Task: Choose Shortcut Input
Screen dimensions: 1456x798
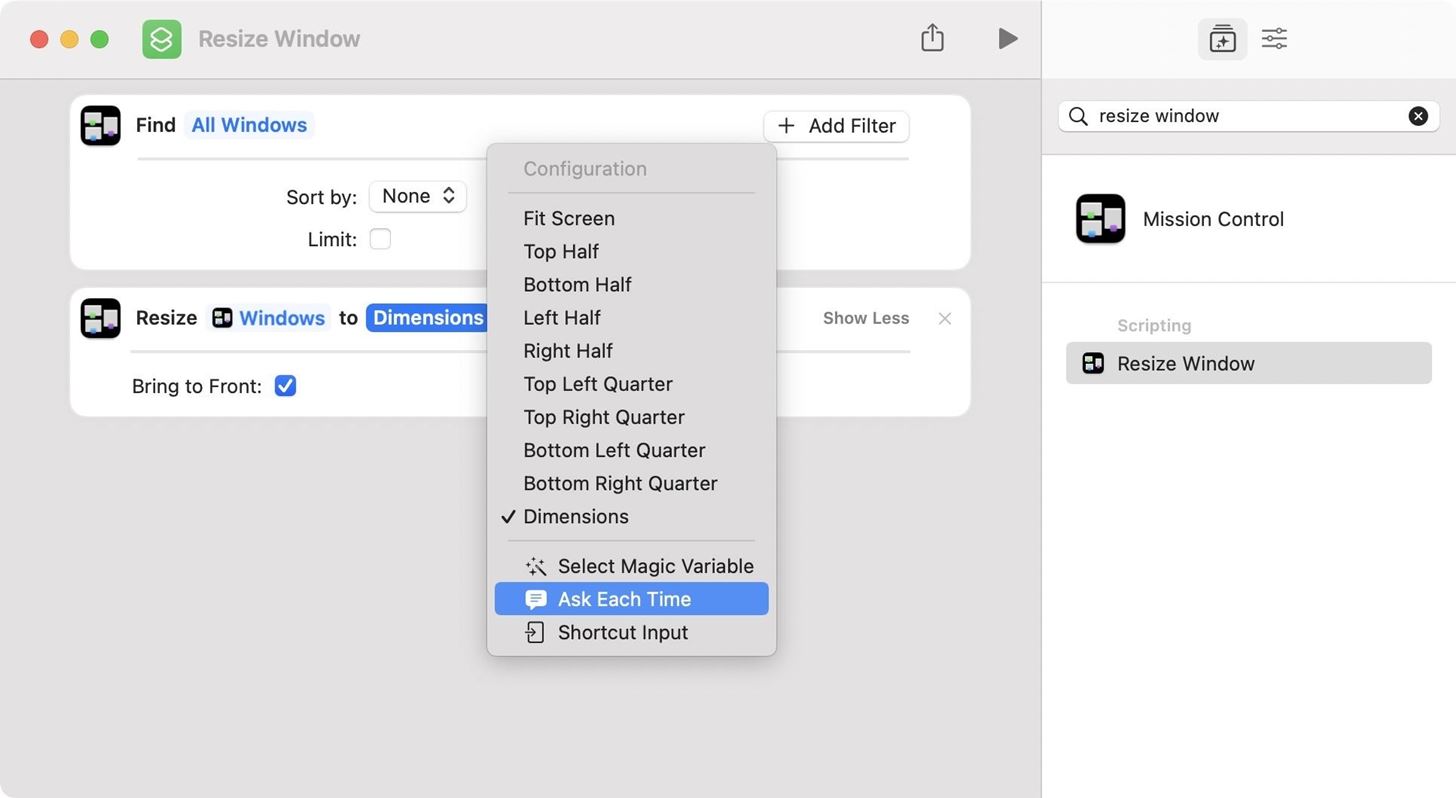Action: (631, 632)
